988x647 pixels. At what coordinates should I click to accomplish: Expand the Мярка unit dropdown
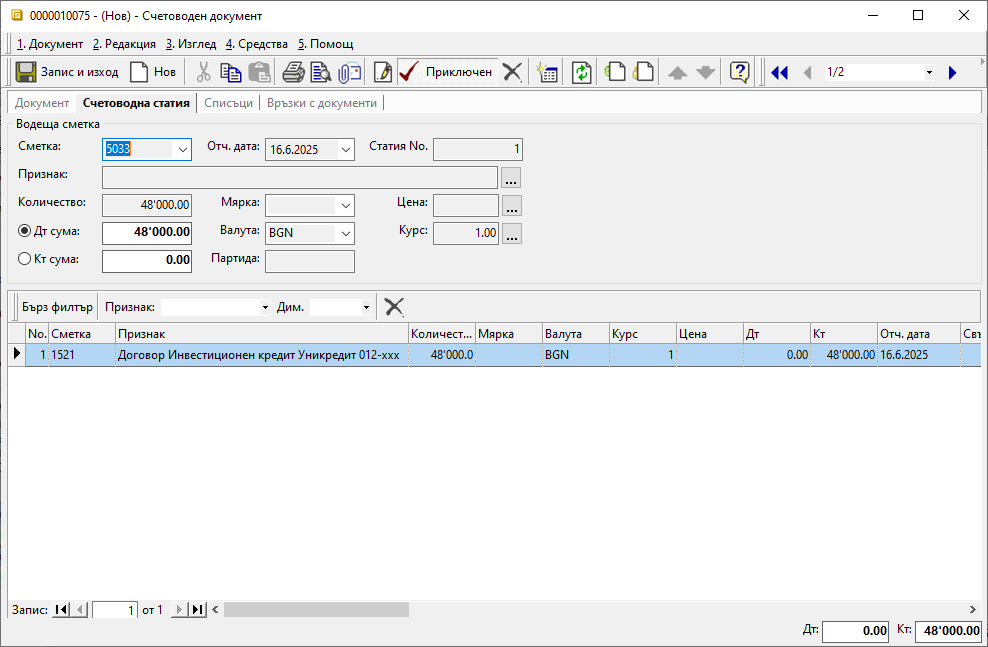pos(345,205)
